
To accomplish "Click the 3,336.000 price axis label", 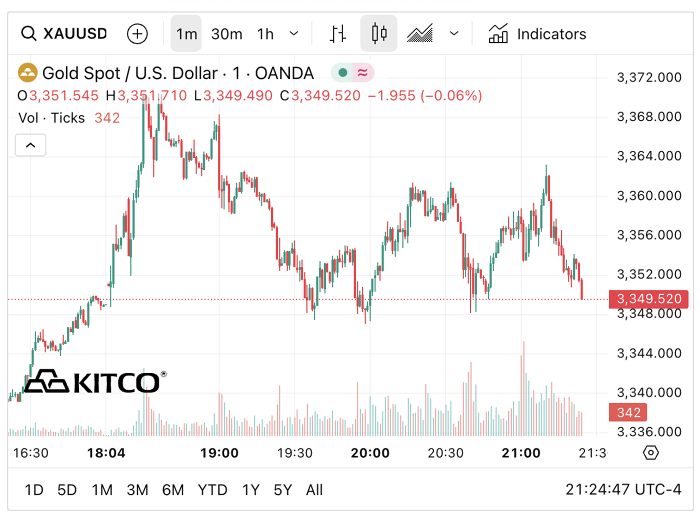I will tap(649, 431).
